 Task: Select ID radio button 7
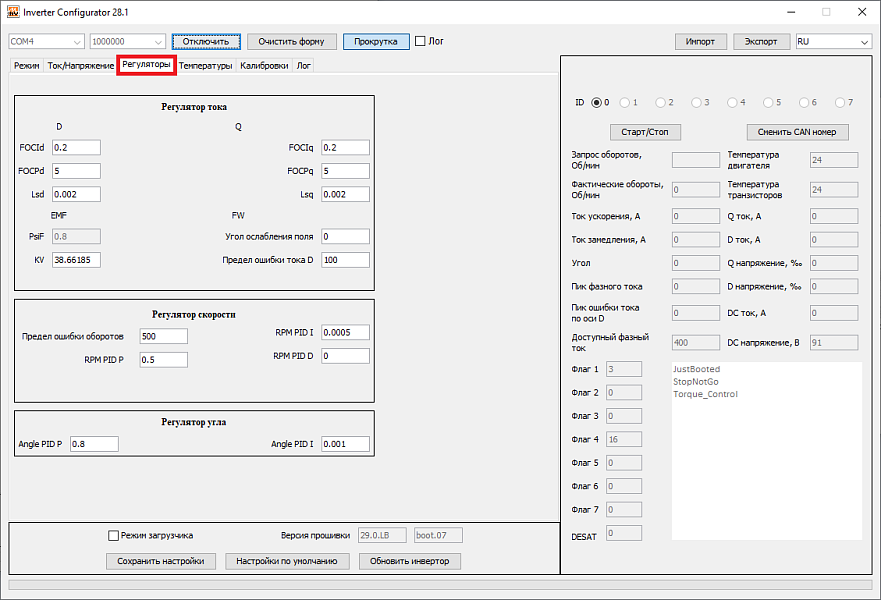click(838, 102)
